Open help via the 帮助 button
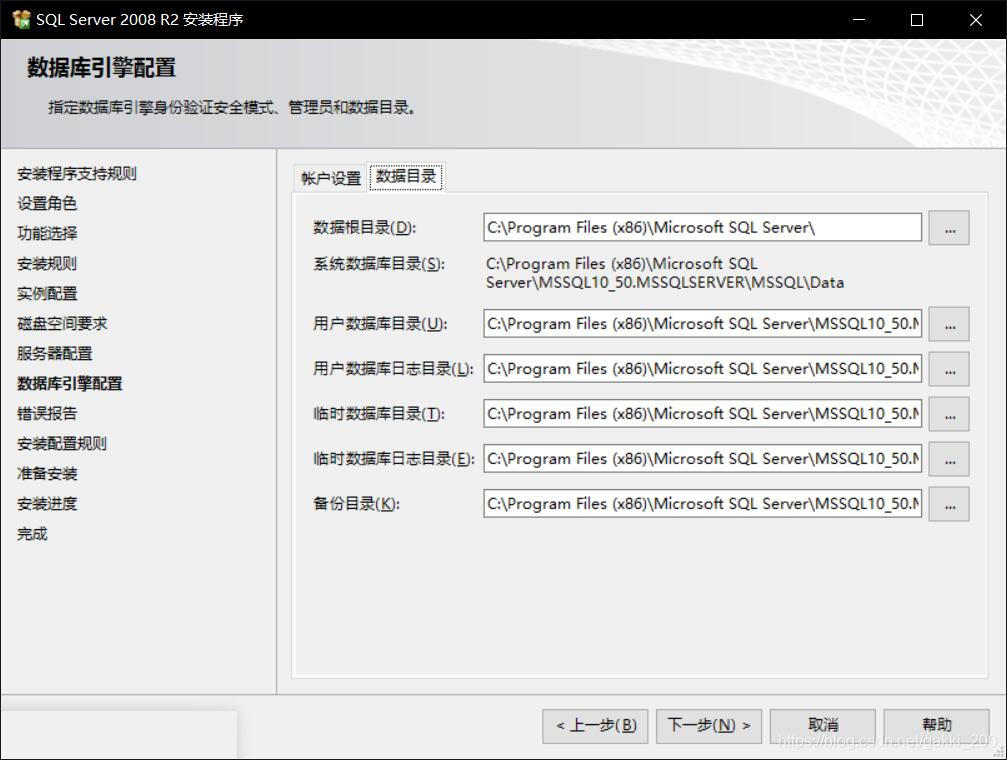This screenshot has height=760, width=1007. [x=936, y=726]
